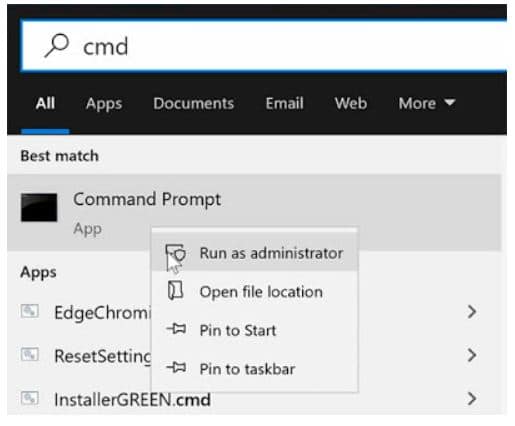Click the magnifying glass search icon
This screenshot has width=515, height=426.
coord(57,46)
